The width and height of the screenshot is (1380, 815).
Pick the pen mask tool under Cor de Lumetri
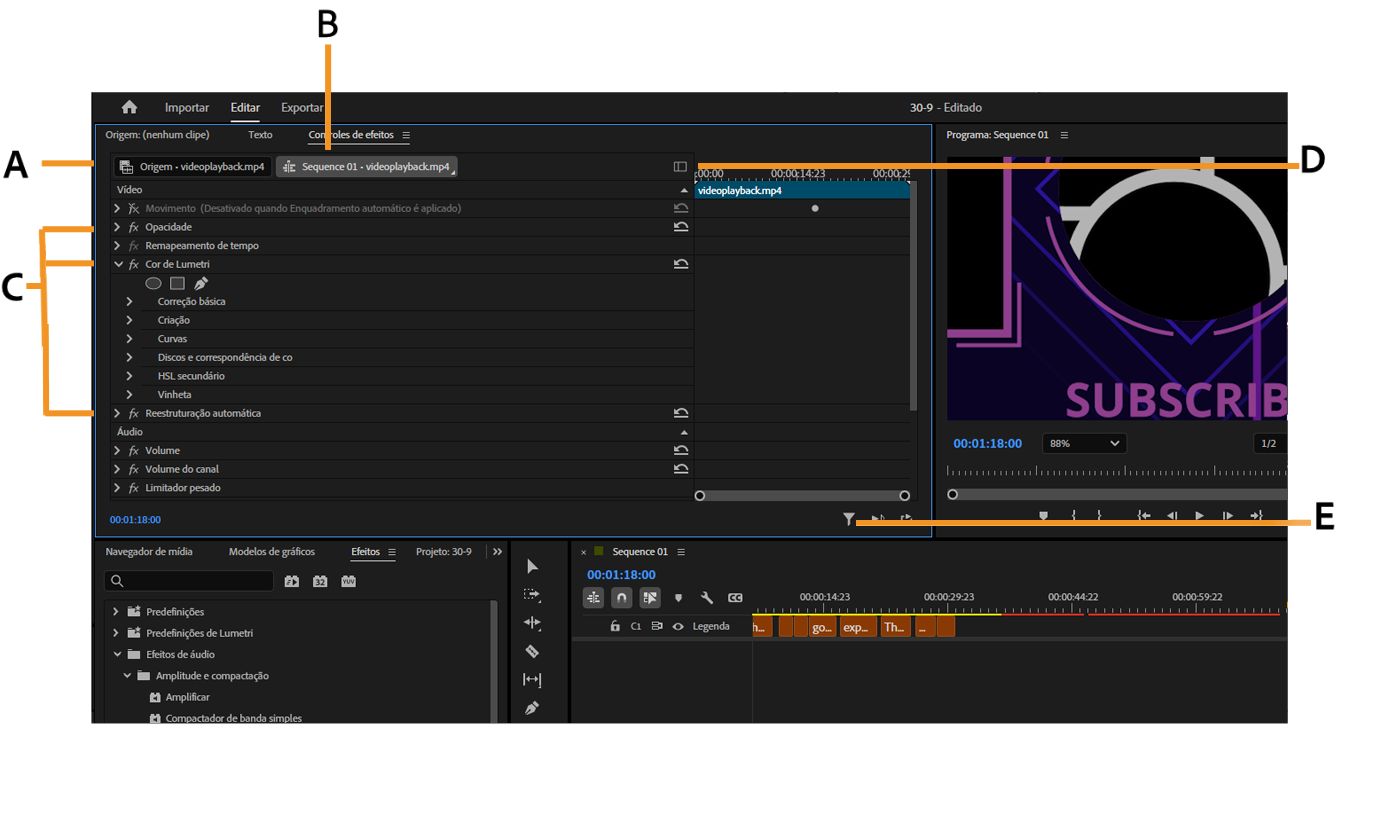click(201, 283)
